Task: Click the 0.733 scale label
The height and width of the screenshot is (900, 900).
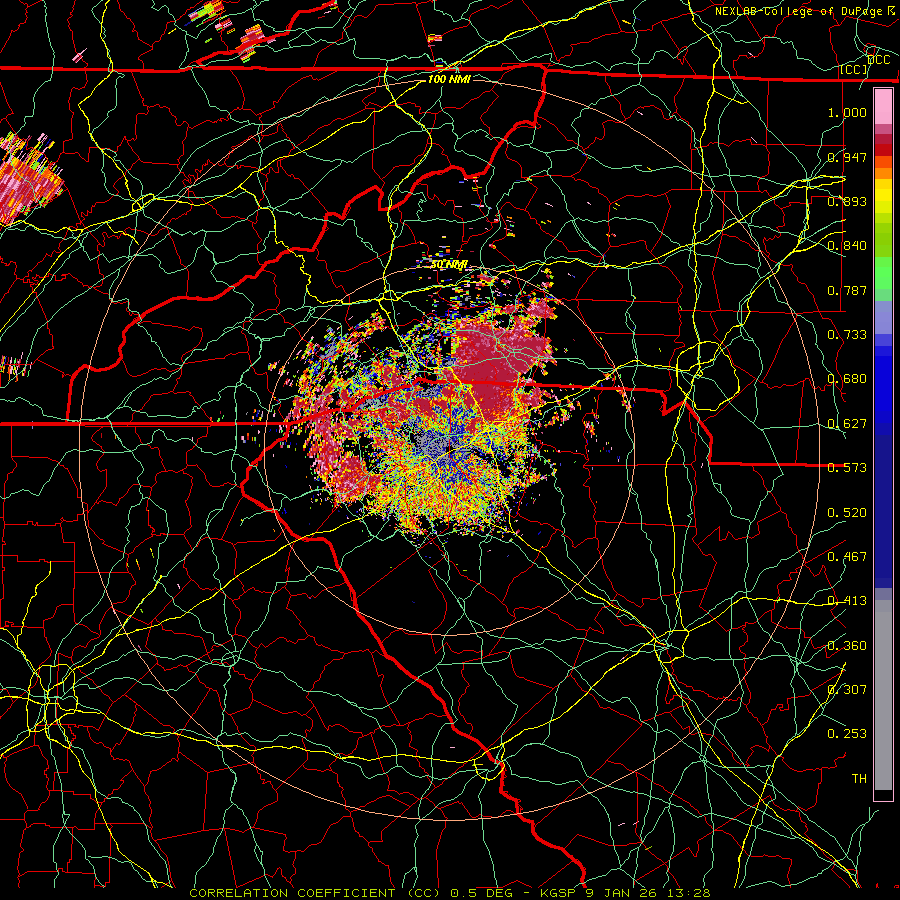Action: coord(847,335)
